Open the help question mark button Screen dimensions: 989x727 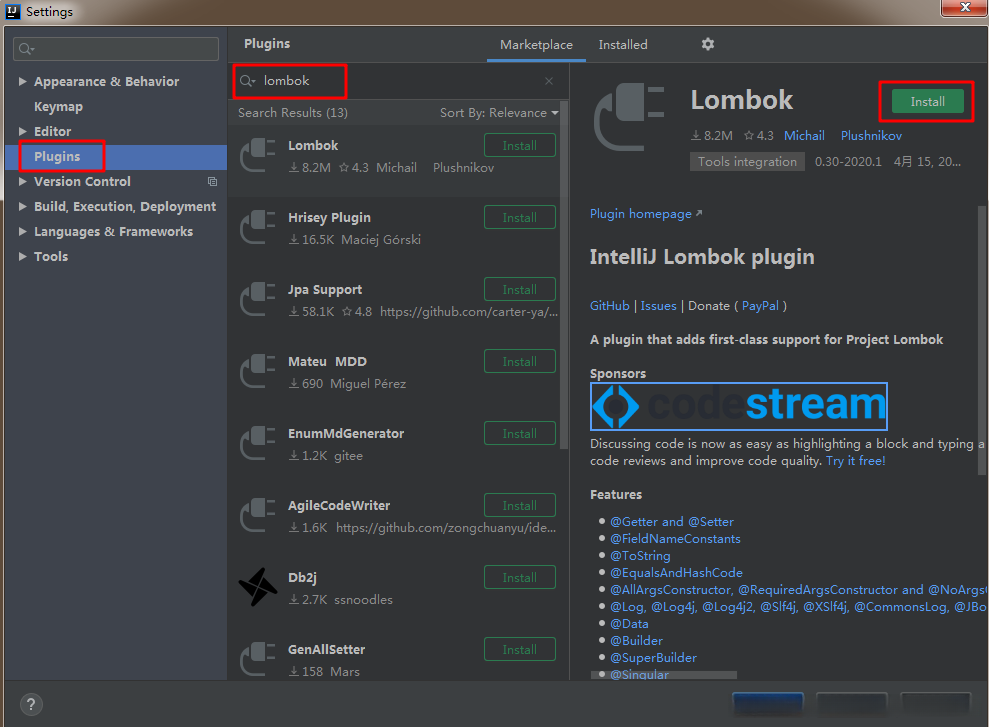(31, 704)
